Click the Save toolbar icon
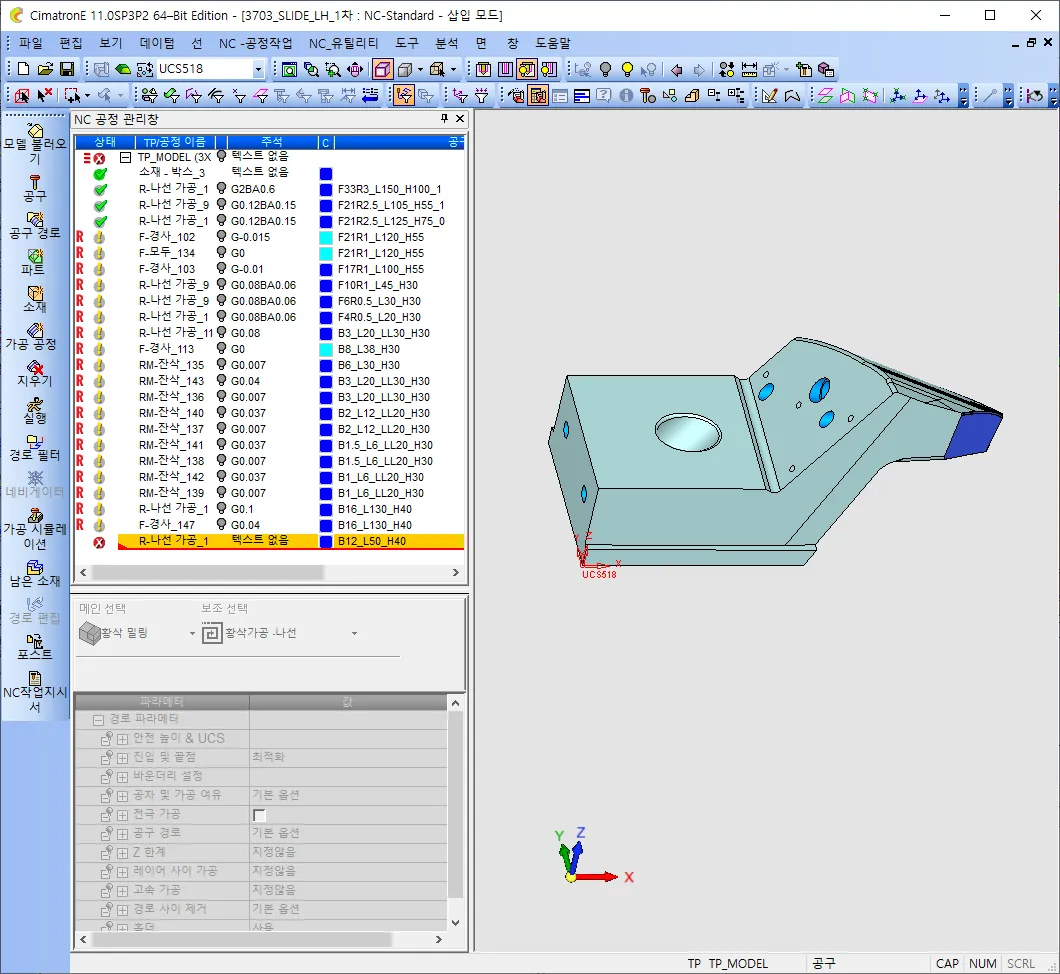1060x974 pixels. [x=67, y=69]
